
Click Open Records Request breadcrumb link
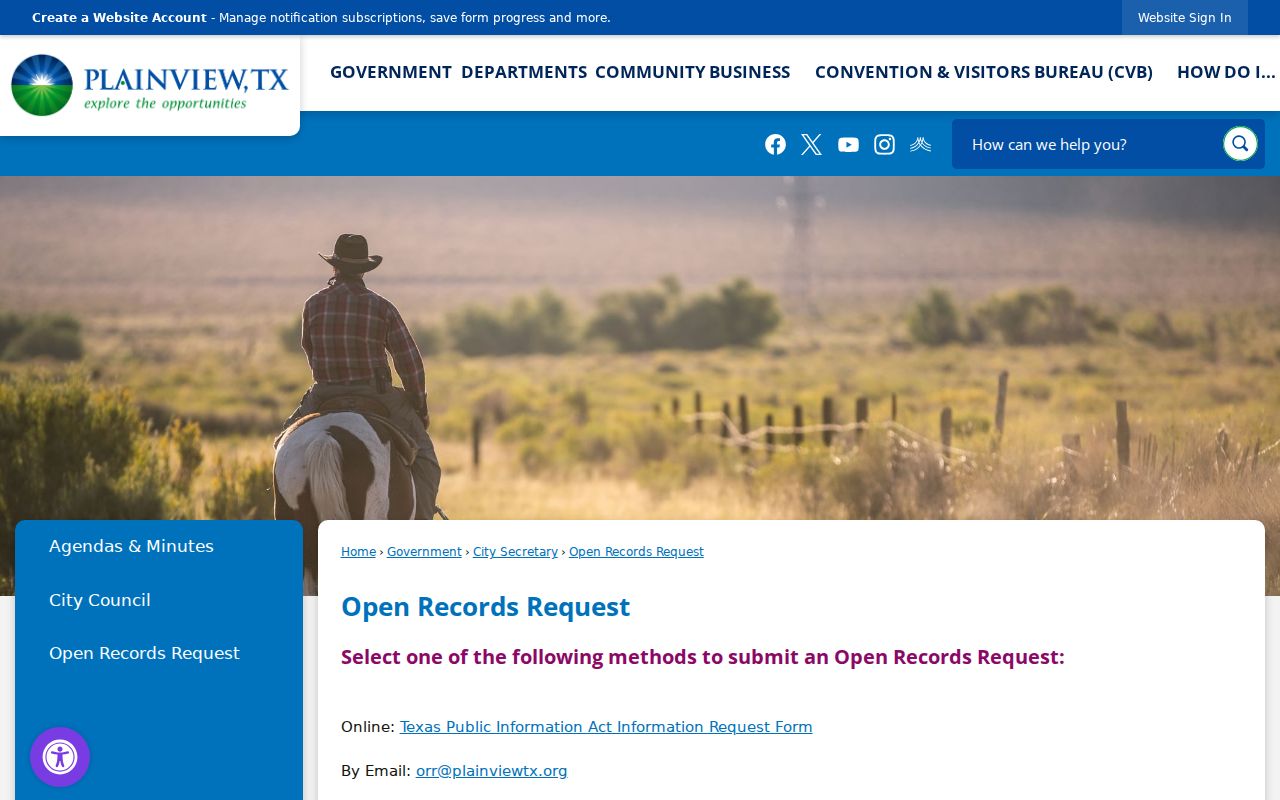pyautogui.click(x=636, y=552)
